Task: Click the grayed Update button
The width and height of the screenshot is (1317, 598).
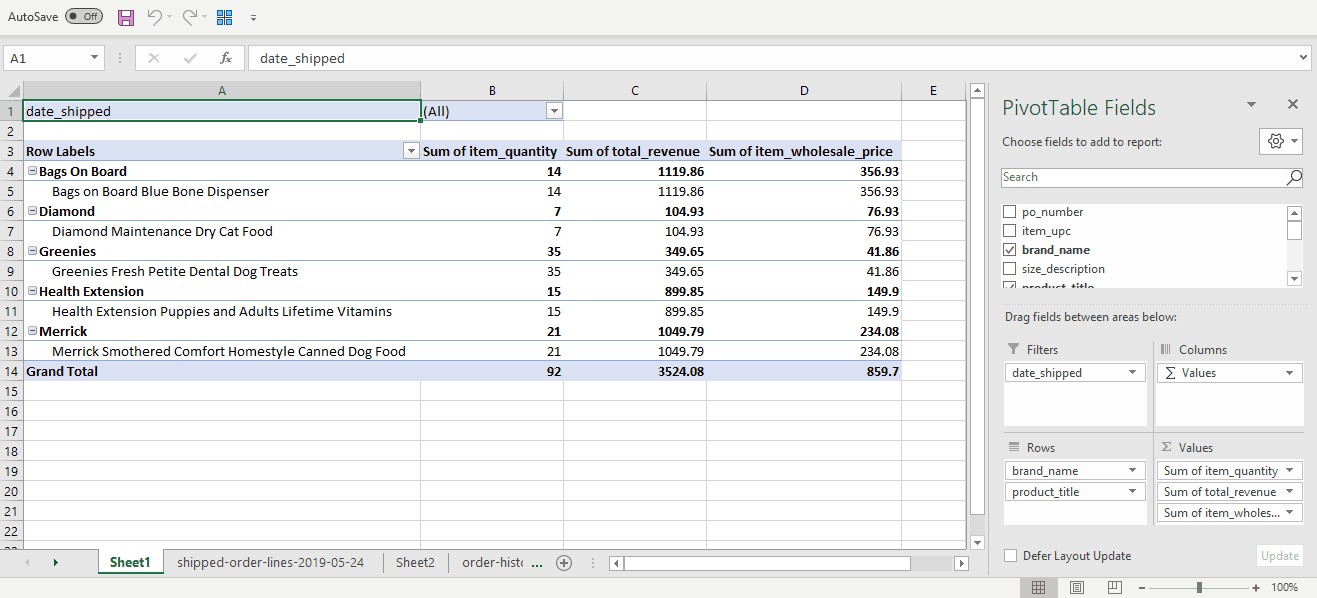Action: tap(1279, 555)
